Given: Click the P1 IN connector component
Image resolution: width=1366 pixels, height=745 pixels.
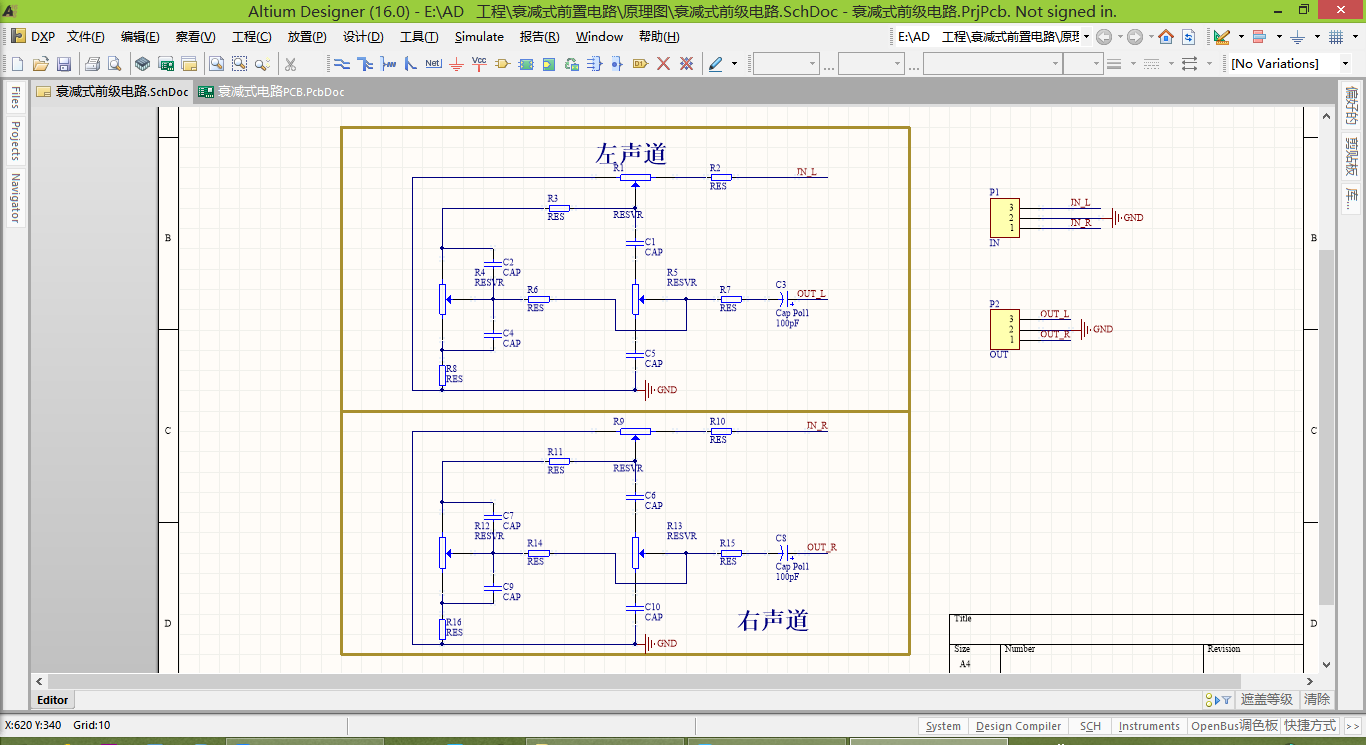Looking at the screenshot, I should point(1005,218).
